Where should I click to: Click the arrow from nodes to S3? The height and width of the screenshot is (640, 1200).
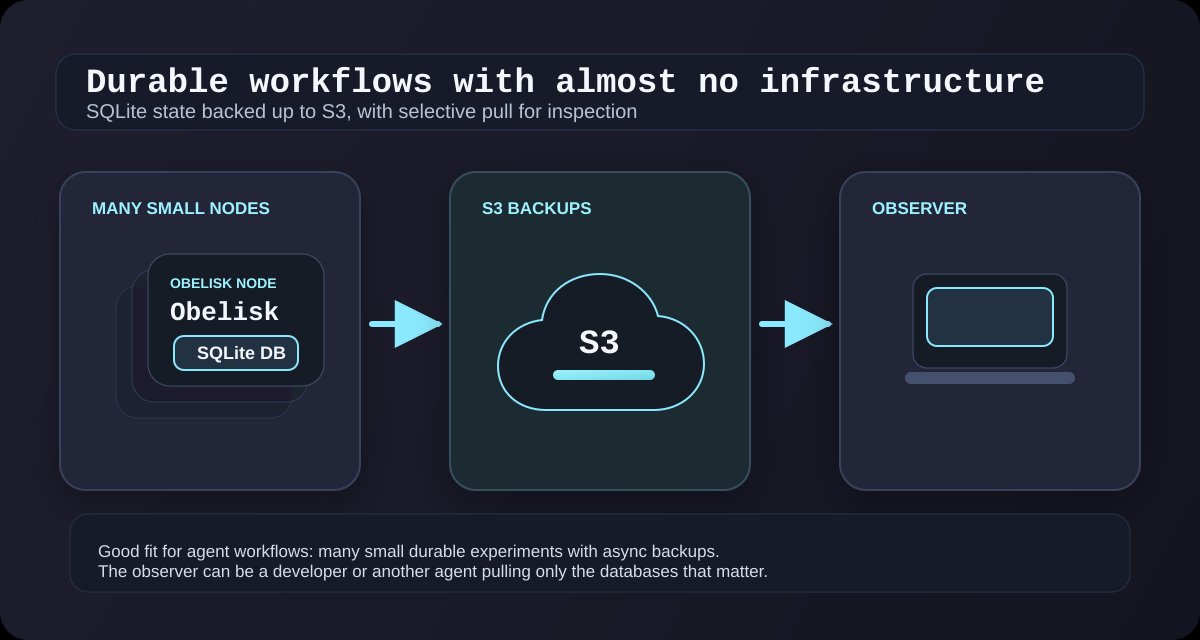(405, 324)
